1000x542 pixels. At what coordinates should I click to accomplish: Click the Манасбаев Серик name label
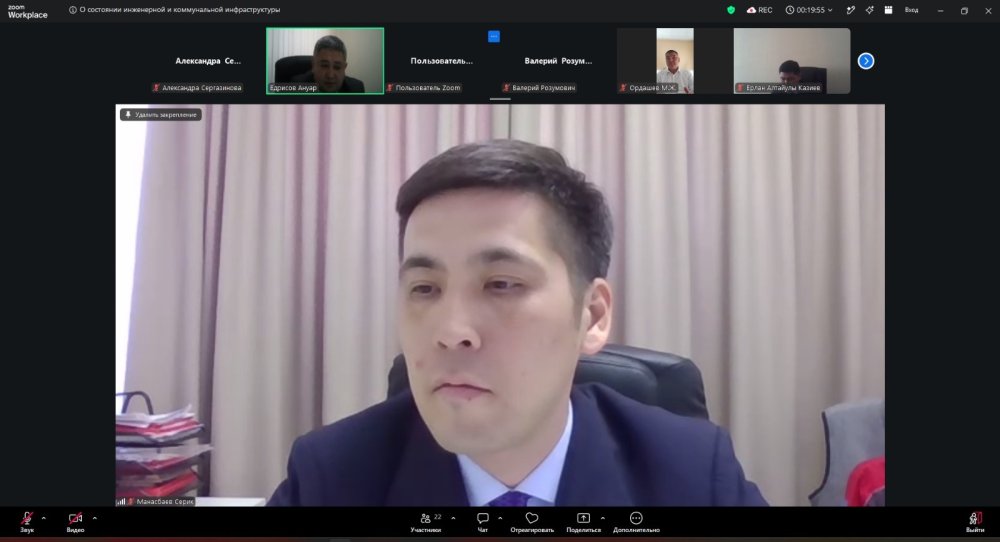[165, 502]
